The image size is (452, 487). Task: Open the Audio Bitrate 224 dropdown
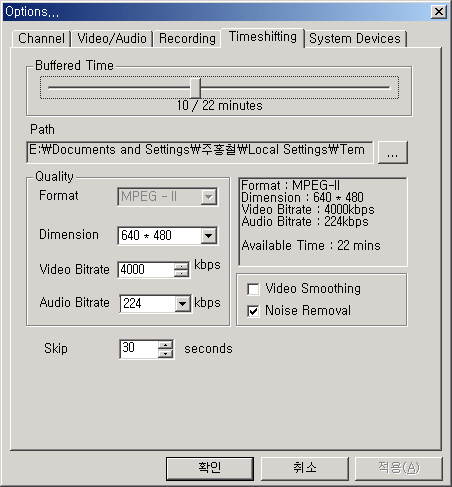pyautogui.click(x=155, y=303)
